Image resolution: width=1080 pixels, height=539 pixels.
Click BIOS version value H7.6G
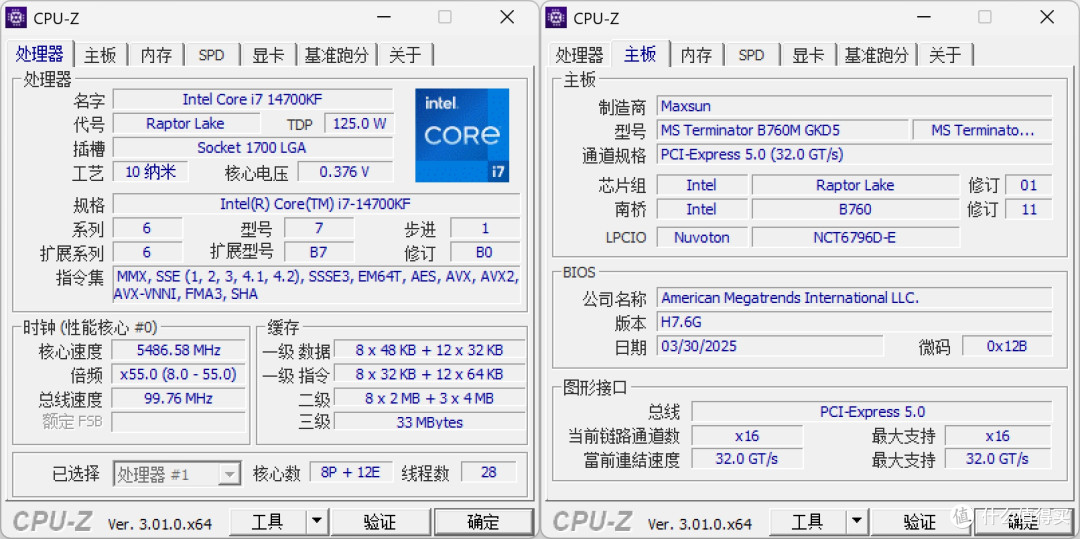(x=854, y=321)
